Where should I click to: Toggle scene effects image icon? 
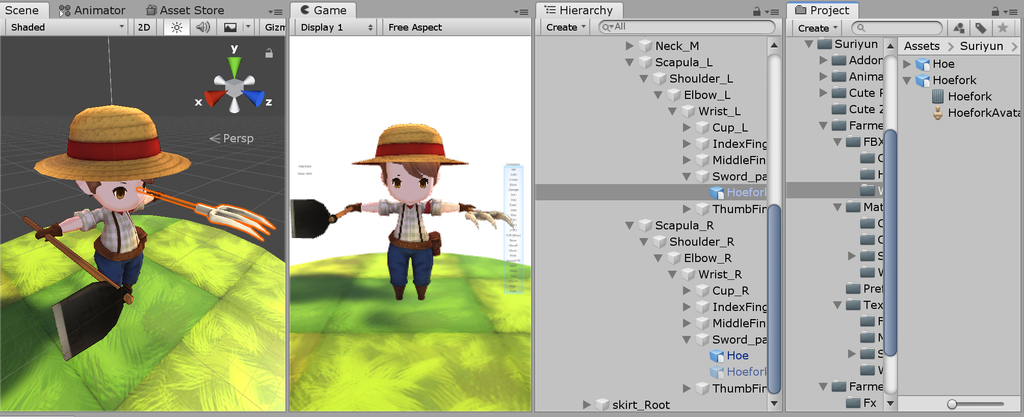(230, 27)
